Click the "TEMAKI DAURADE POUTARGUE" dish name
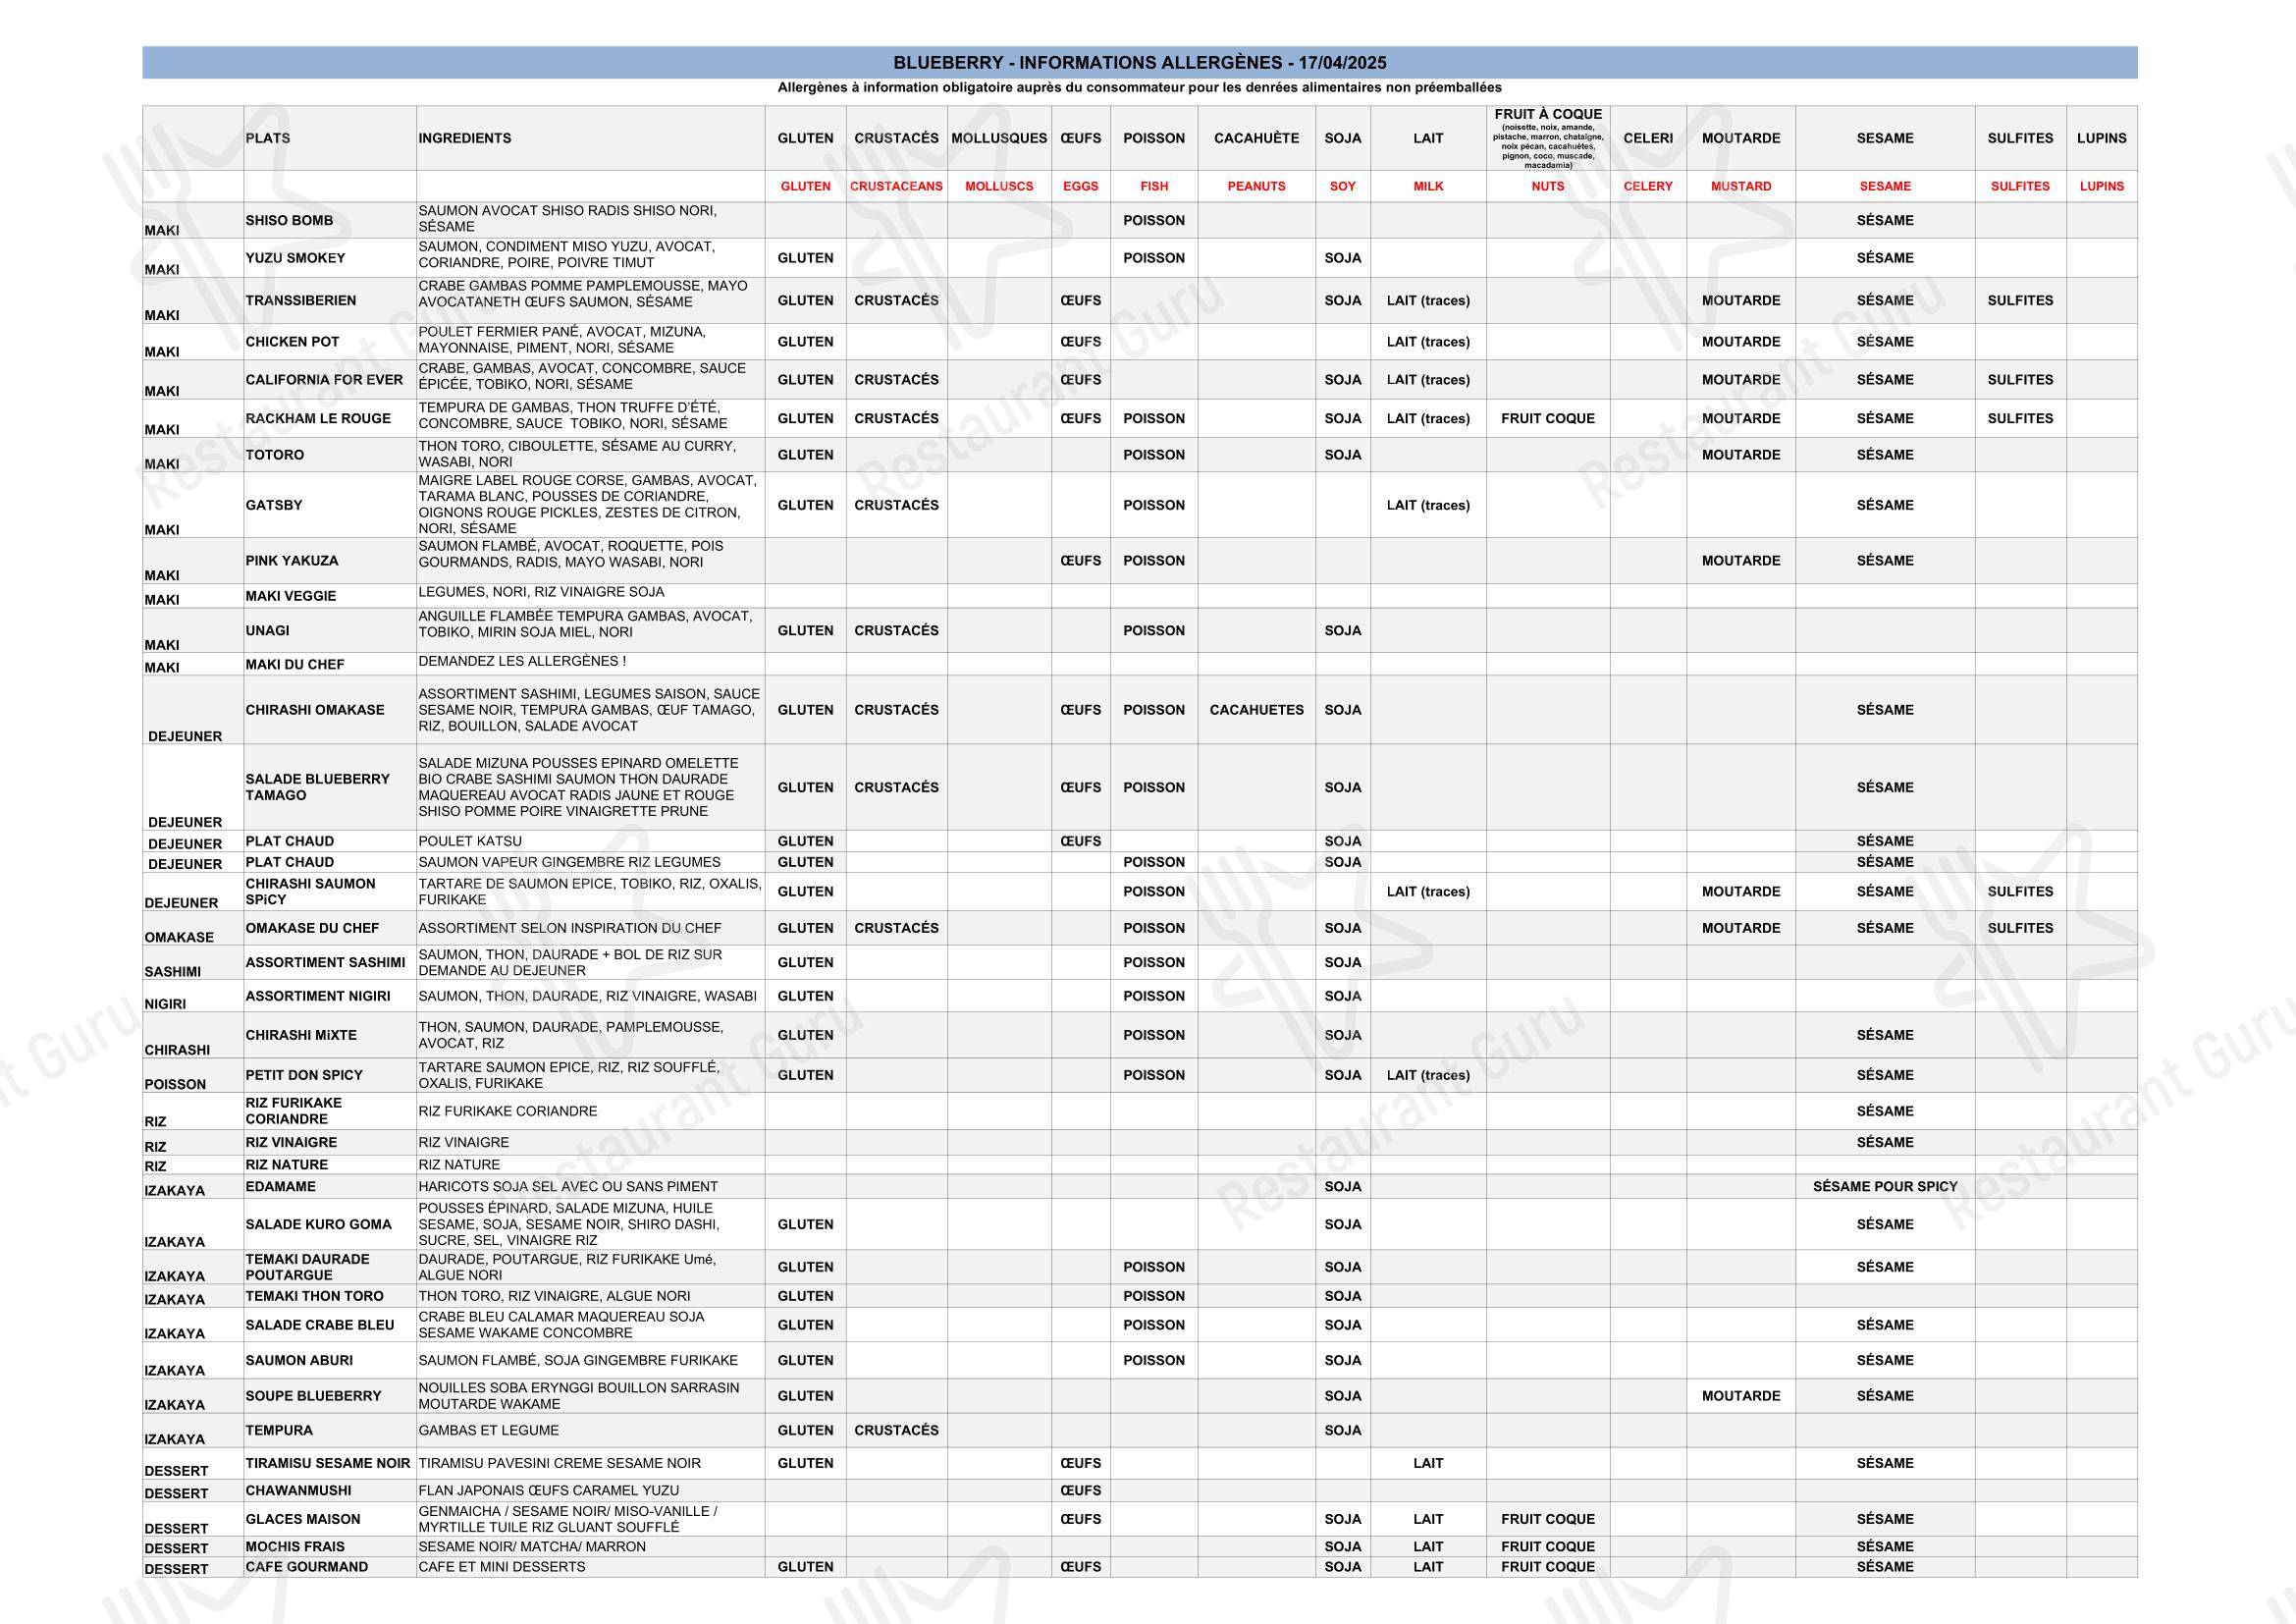2296x1624 pixels. pos(308,1268)
